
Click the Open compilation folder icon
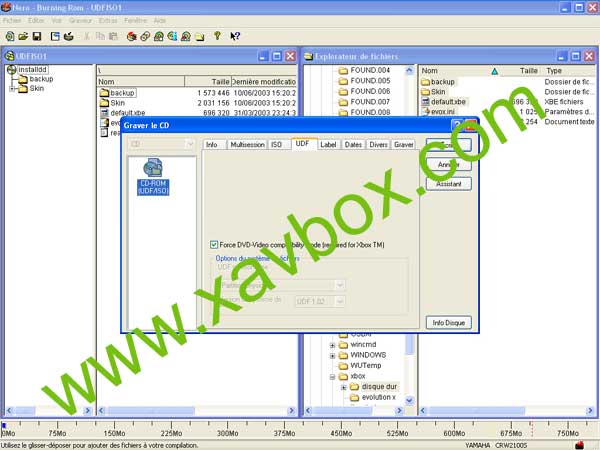point(23,36)
